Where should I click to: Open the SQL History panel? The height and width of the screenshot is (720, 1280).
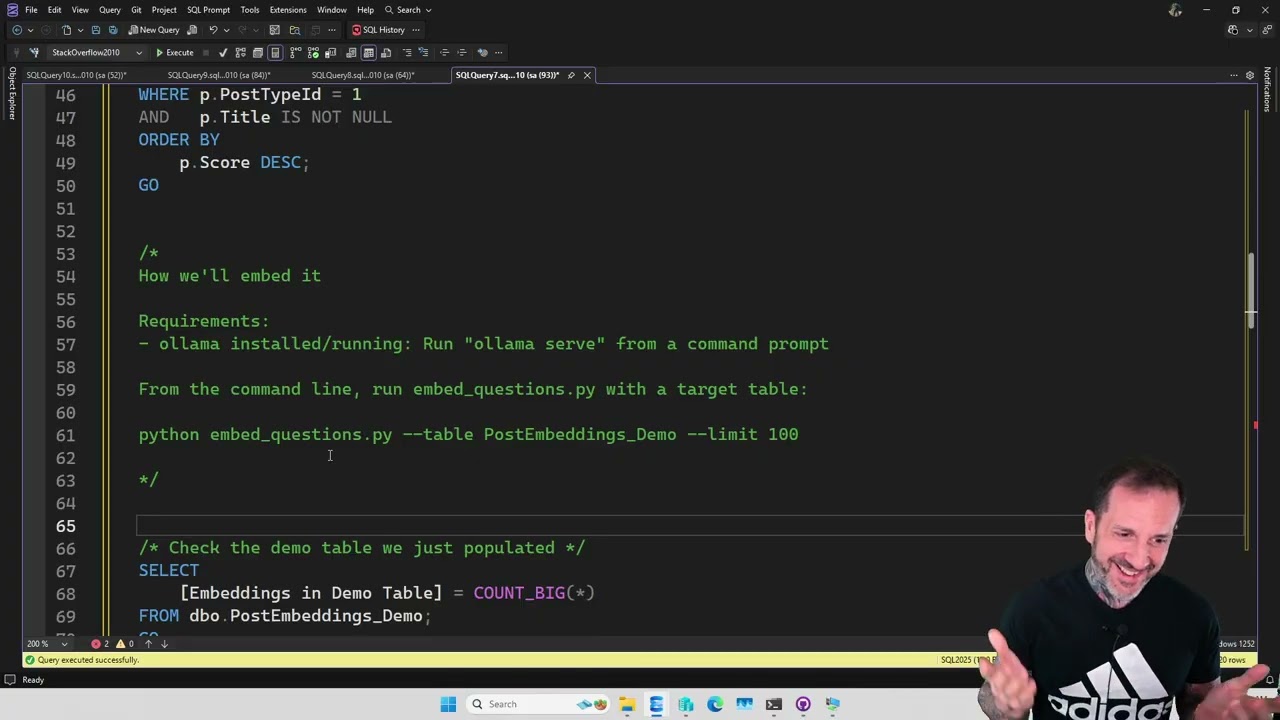pos(378,30)
